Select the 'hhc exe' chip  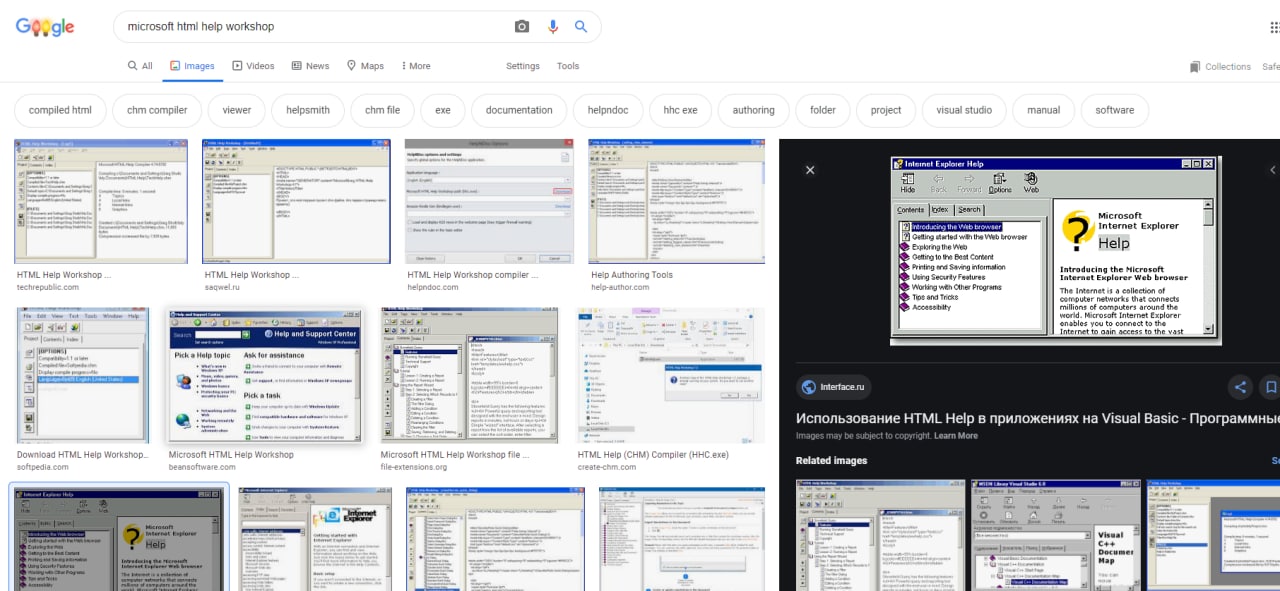[x=678, y=110]
